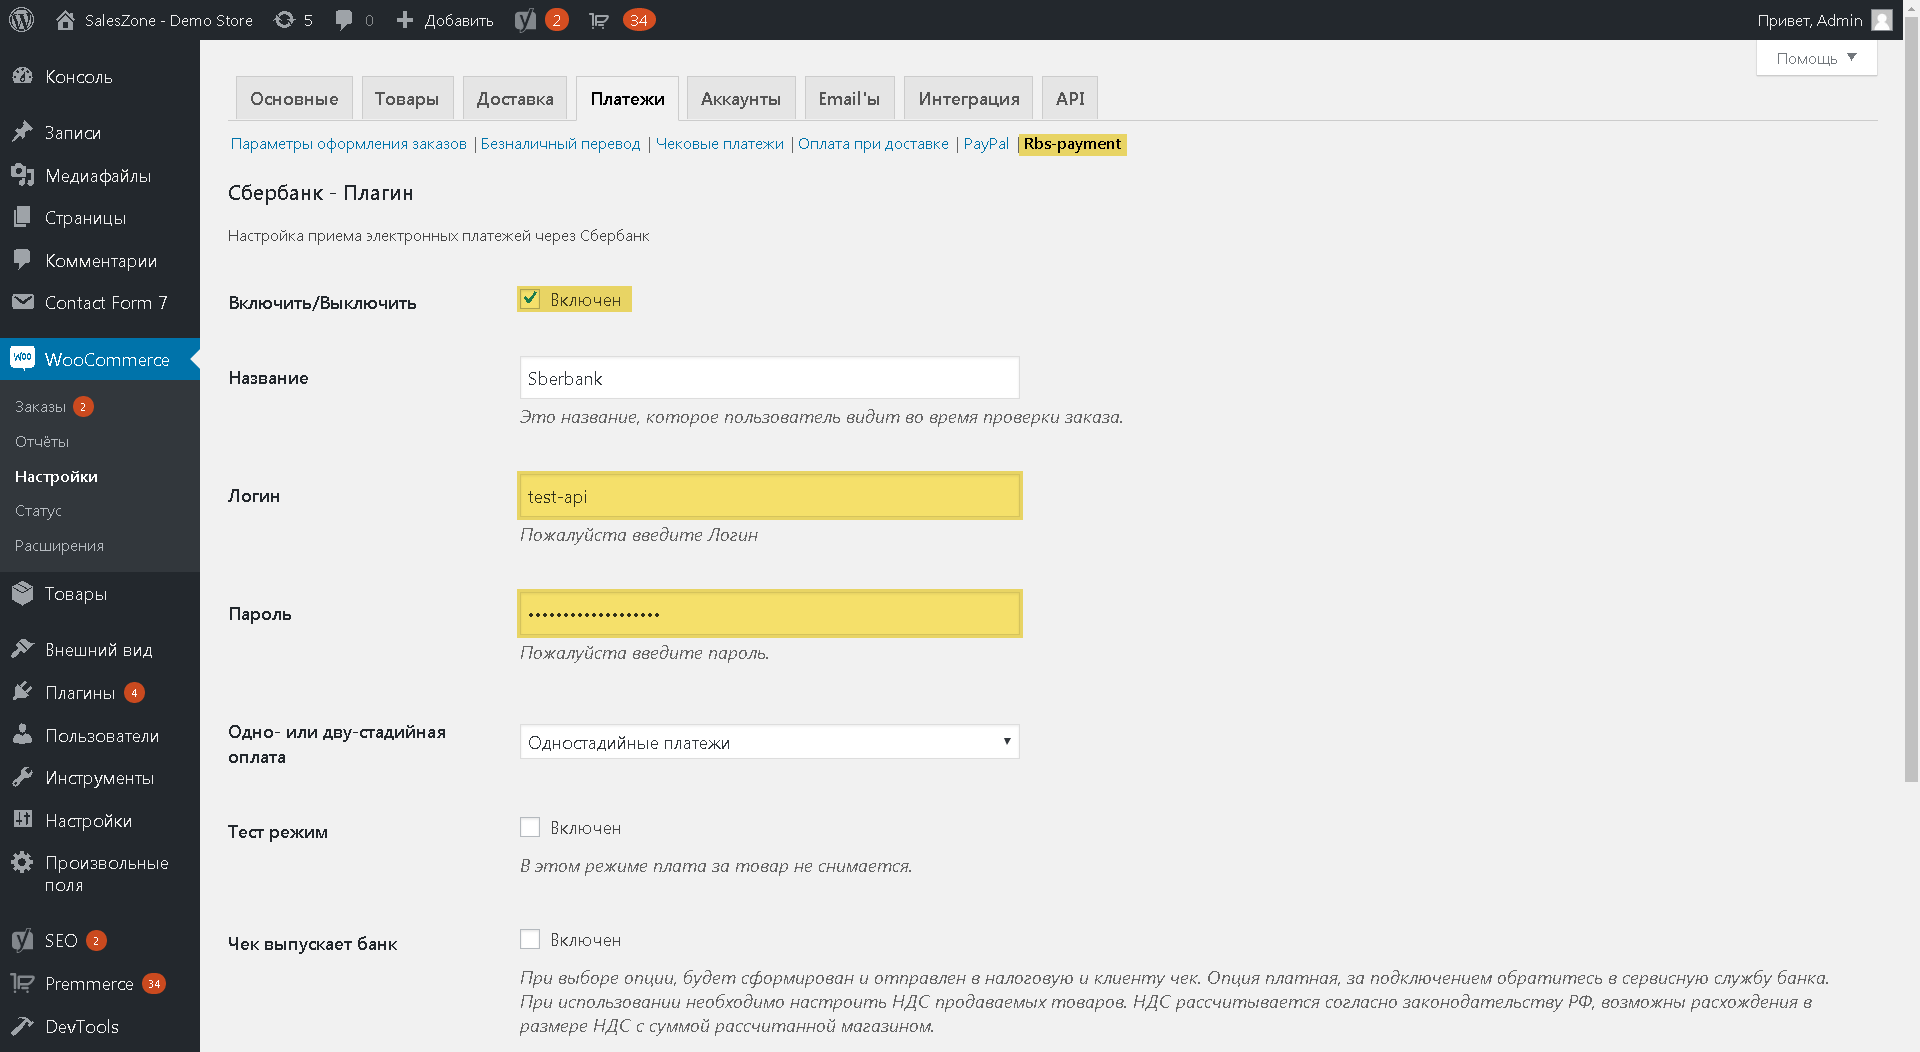Switch to the Товары settings tab
The width and height of the screenshot is (1920, 1052).
pyautogui.click(x=407, y=98)
